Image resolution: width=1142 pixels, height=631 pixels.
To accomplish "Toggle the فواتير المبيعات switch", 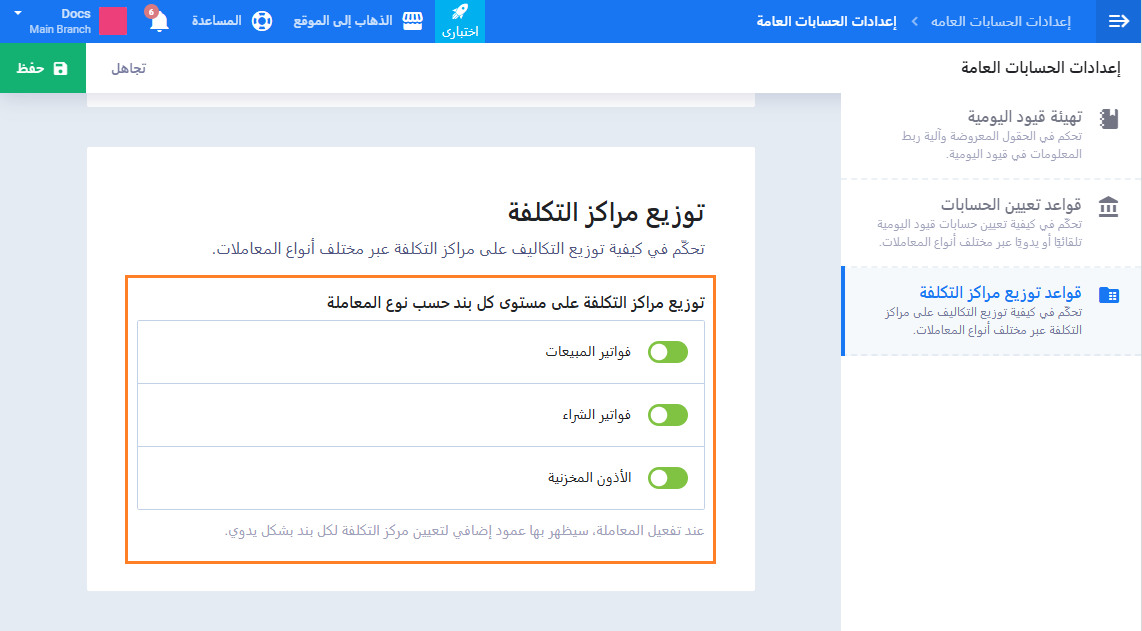I will [668, 352].
